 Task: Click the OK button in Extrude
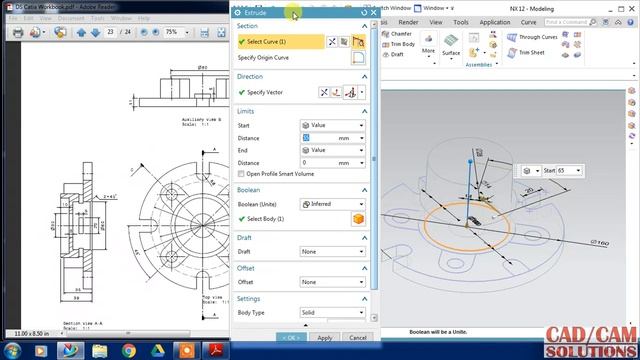click(291, 338)
